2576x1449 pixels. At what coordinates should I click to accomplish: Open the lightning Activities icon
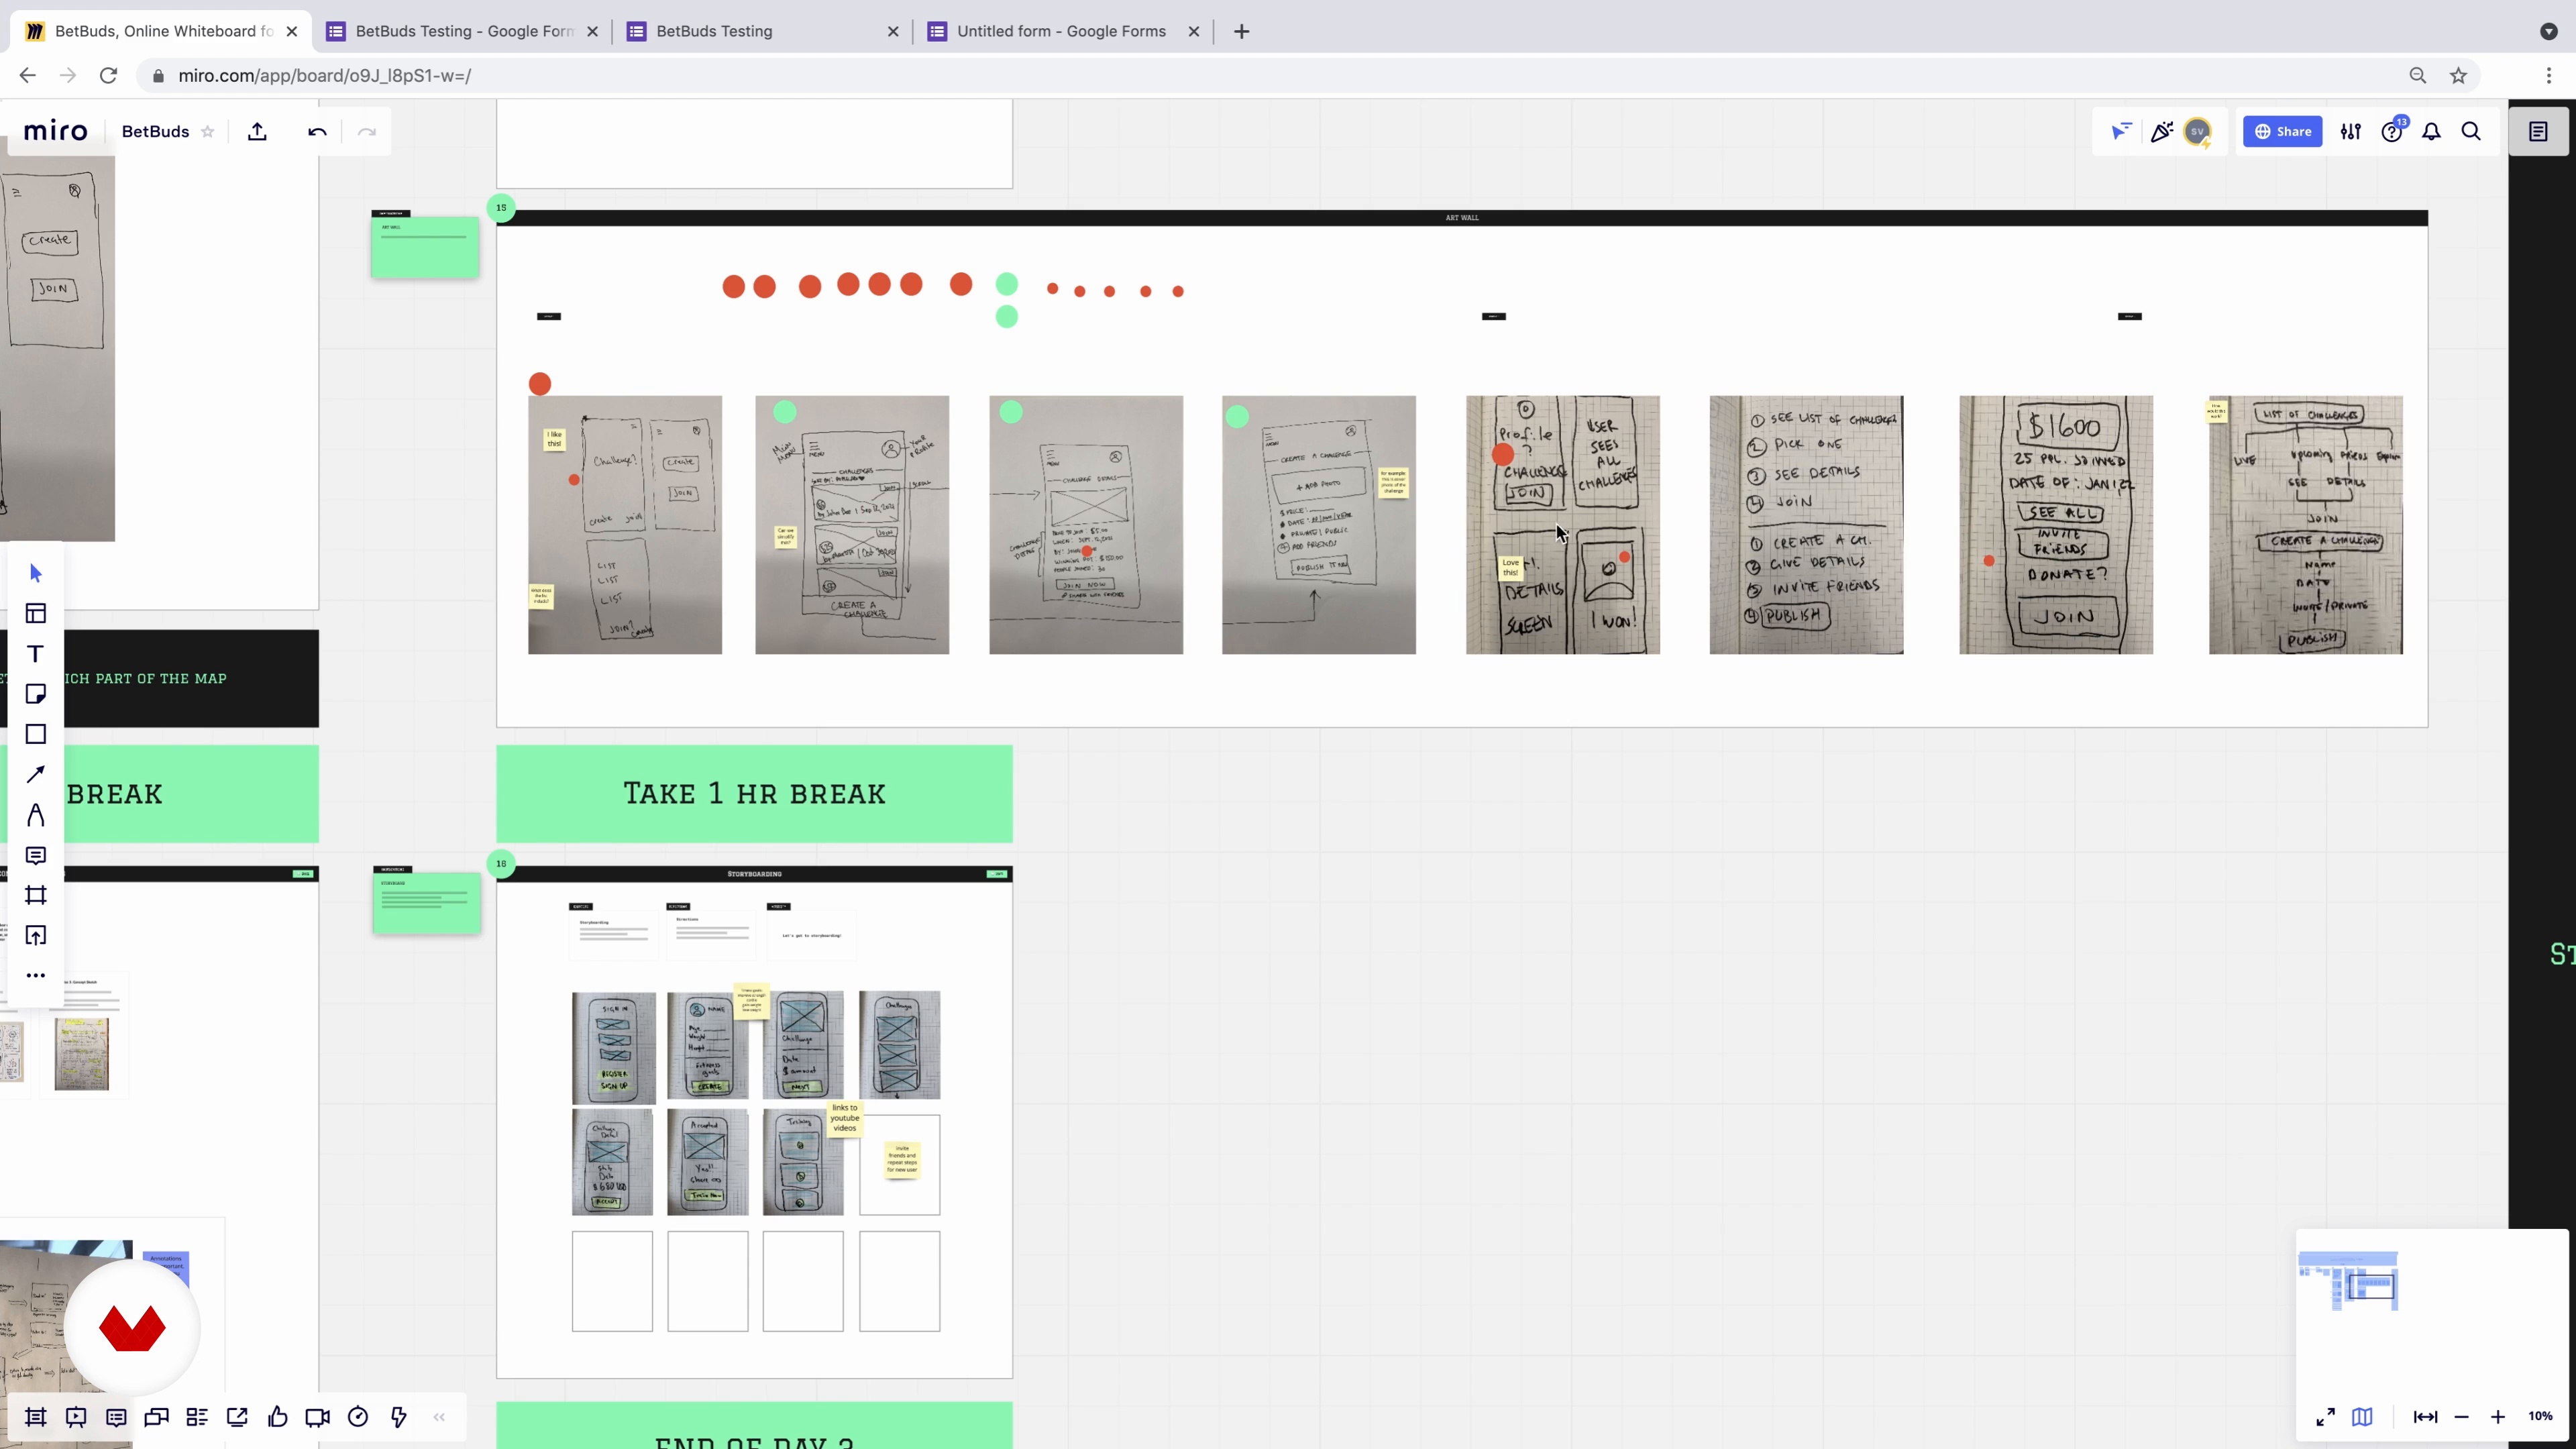tap(399, 1417)
